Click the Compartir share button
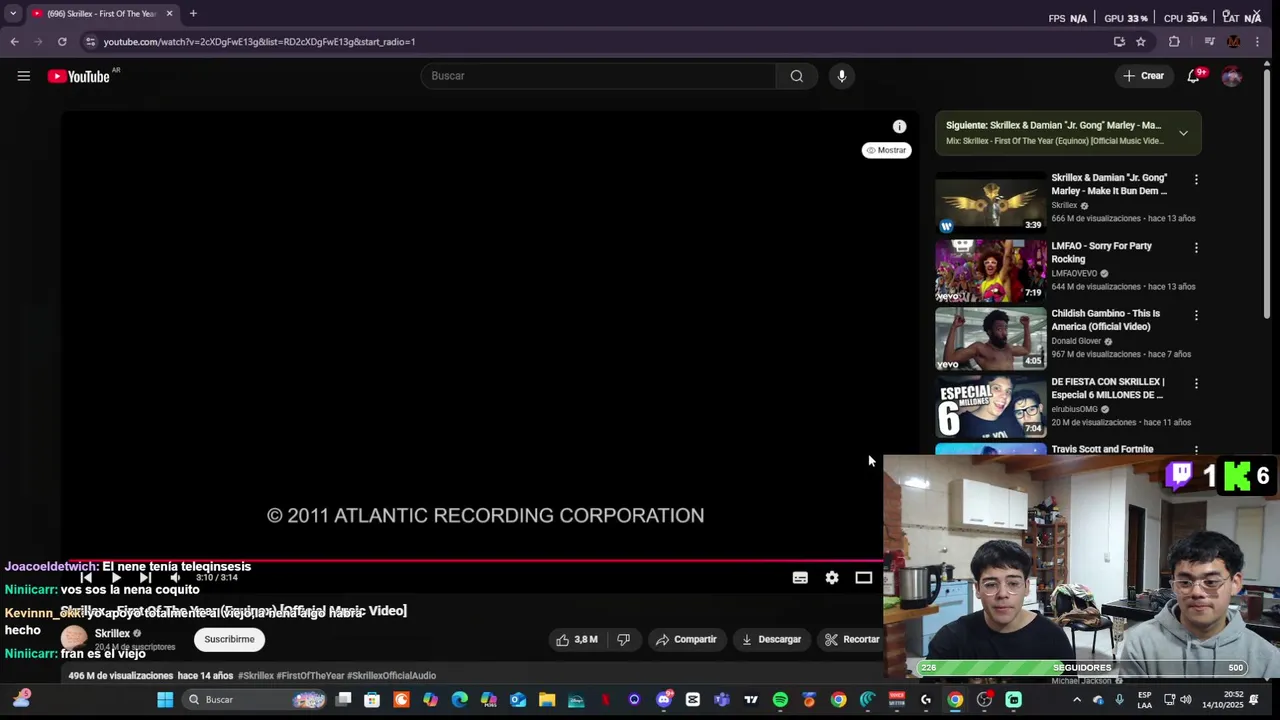This screenshot has height=720, width=1280. pyautogui.click(x=686, y=639)
